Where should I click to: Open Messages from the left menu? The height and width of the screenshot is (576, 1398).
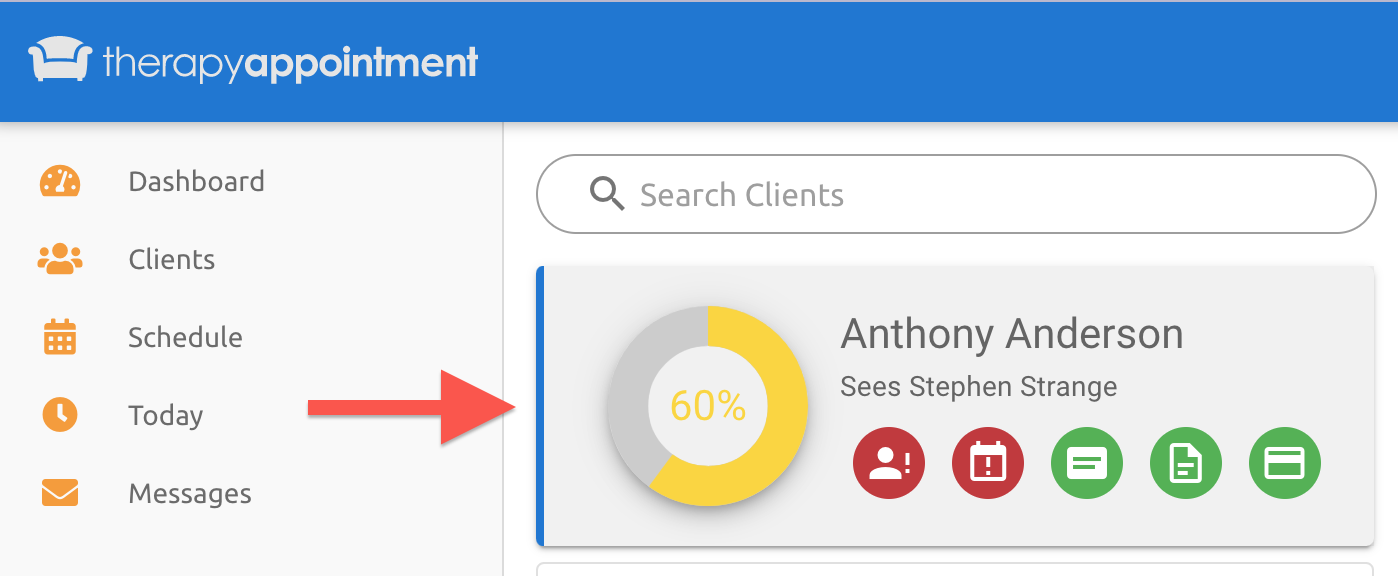point(189,493)
